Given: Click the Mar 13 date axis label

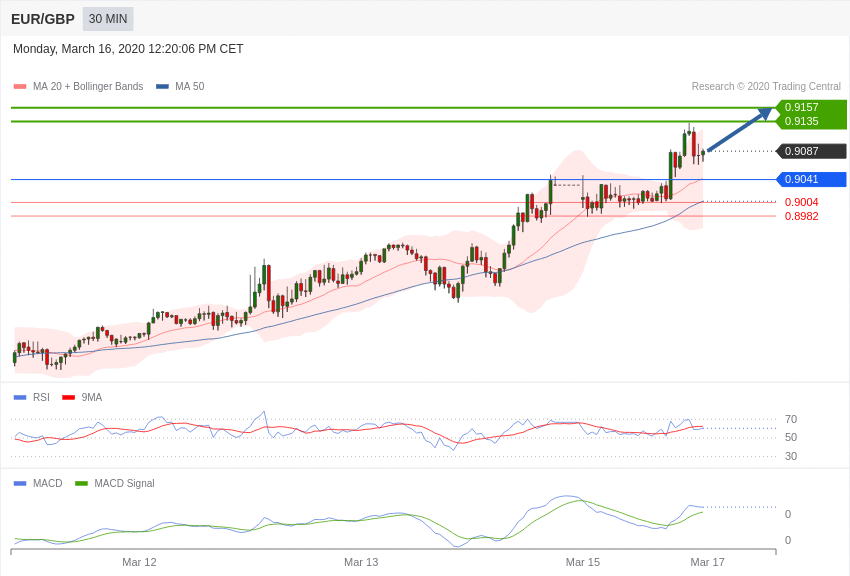Looking at the screenshot, I should pos(361,562).
